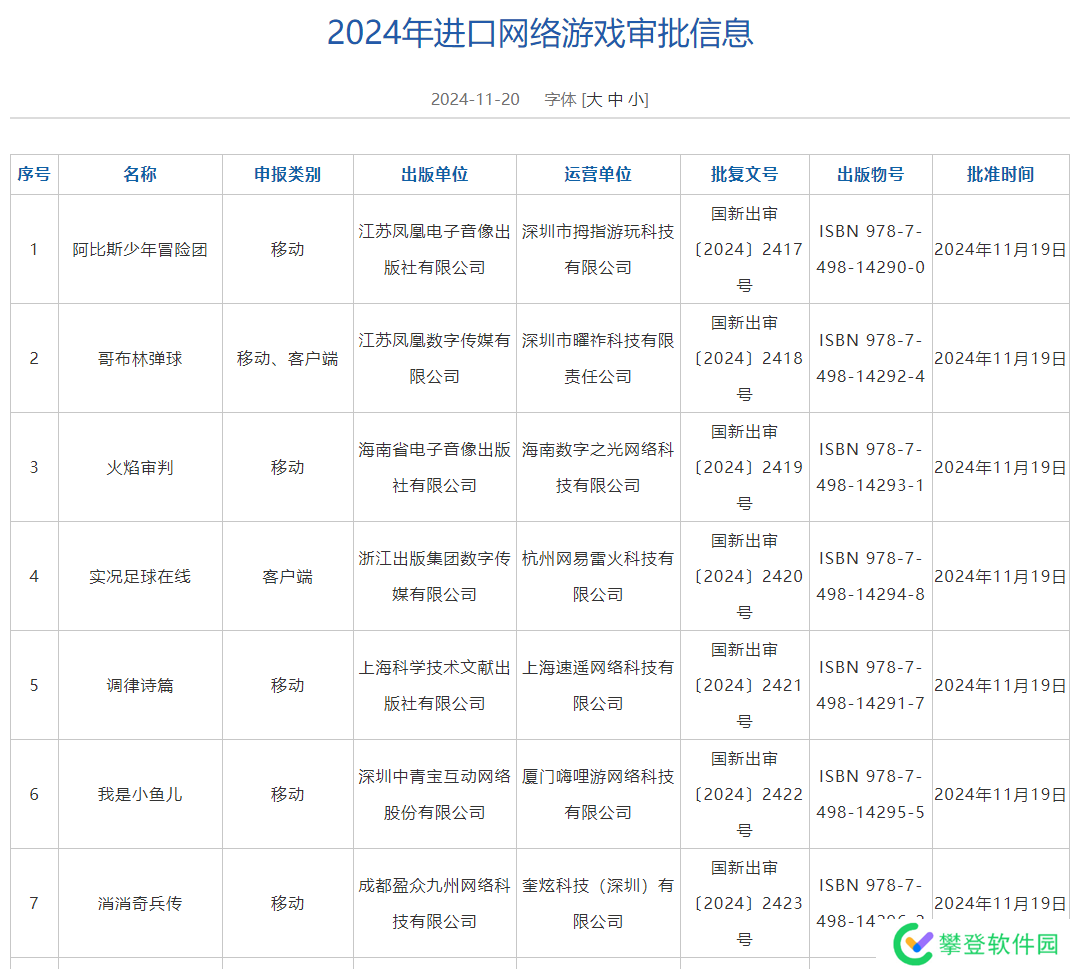Click the ISBN 978-7-498-14291-7 cell
Screen dimensions: 1076x969
870,685
